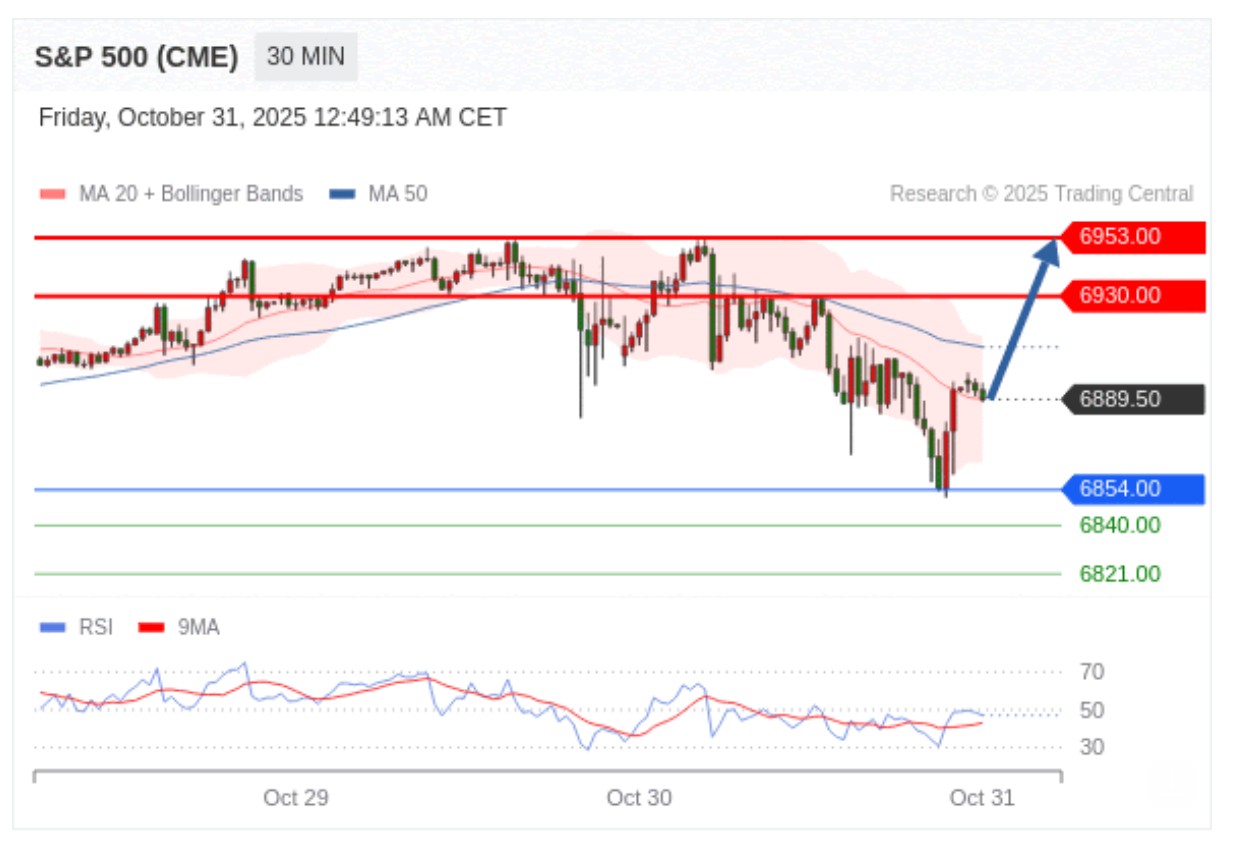Click the blue 6854.00 pivot tag
Viewport: 1240px width, 850px height.
1132,489
